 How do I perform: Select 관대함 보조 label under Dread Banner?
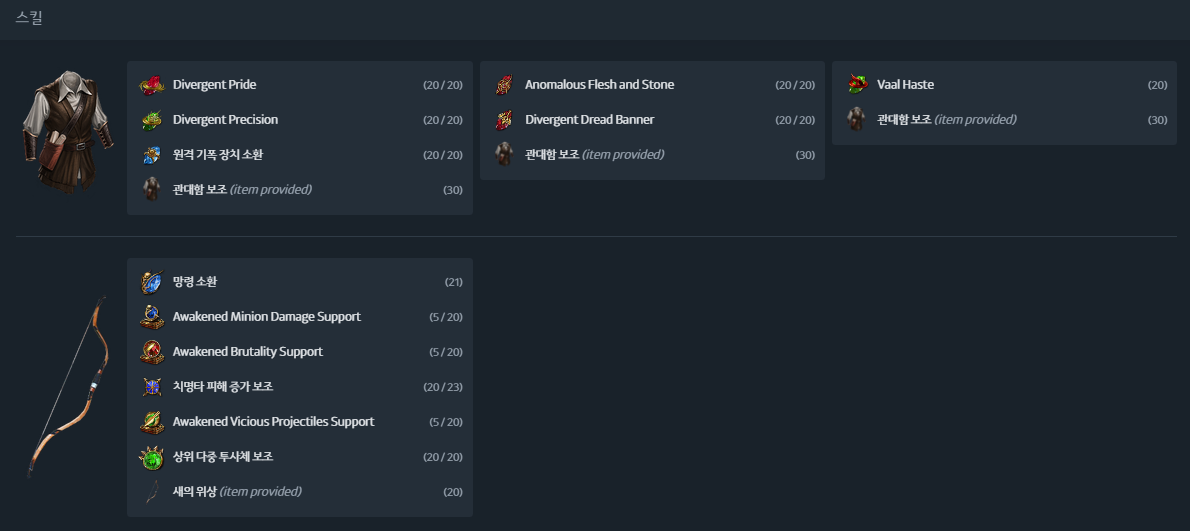tap(595, 155)
